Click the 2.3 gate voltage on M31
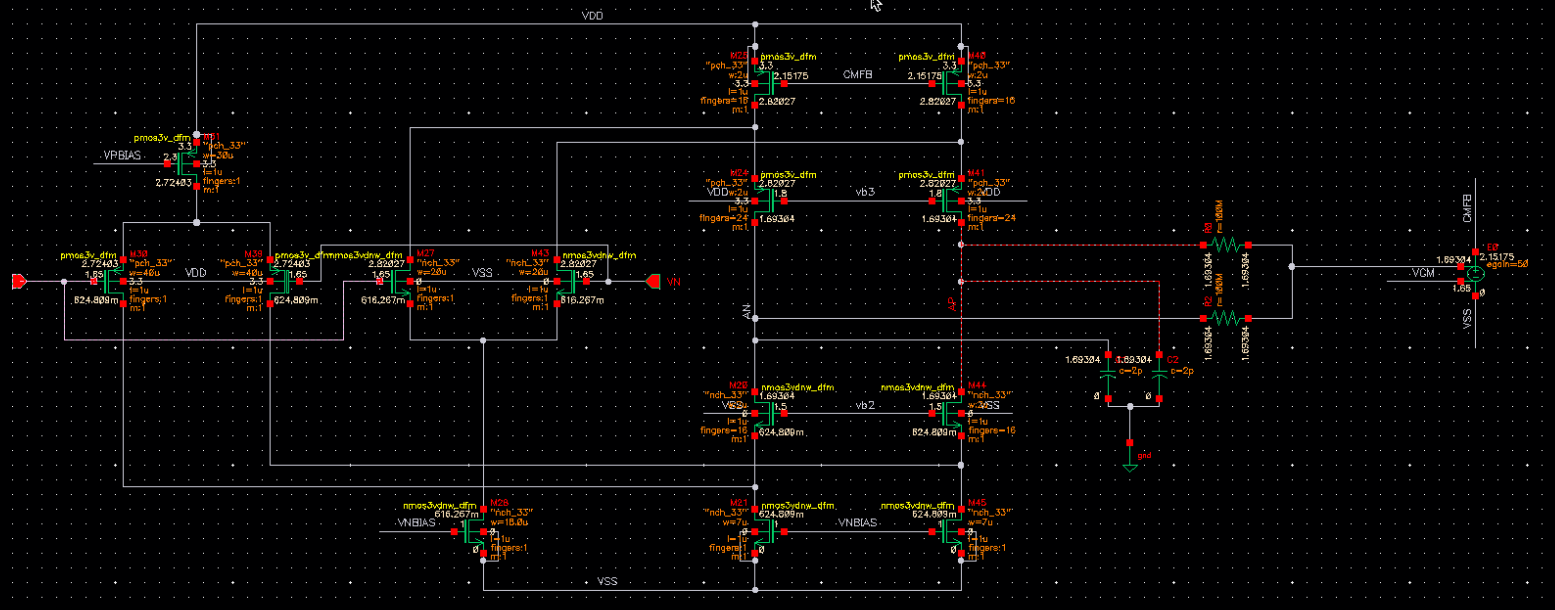This screenshot has height=610, width=1555. [169, 157]
